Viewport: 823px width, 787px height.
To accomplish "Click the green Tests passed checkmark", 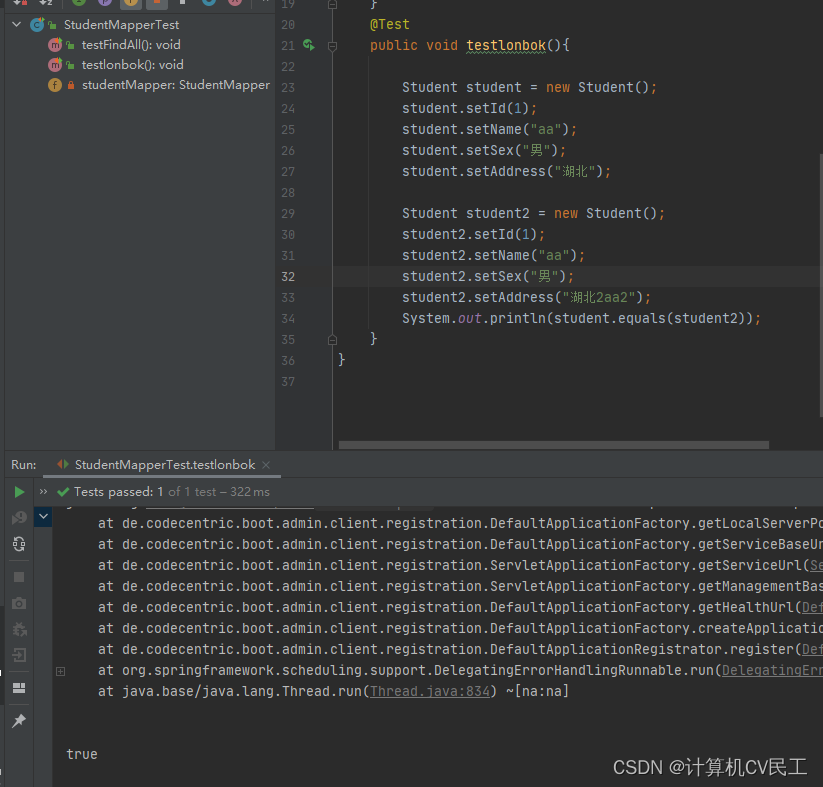I will coord(63,492).
